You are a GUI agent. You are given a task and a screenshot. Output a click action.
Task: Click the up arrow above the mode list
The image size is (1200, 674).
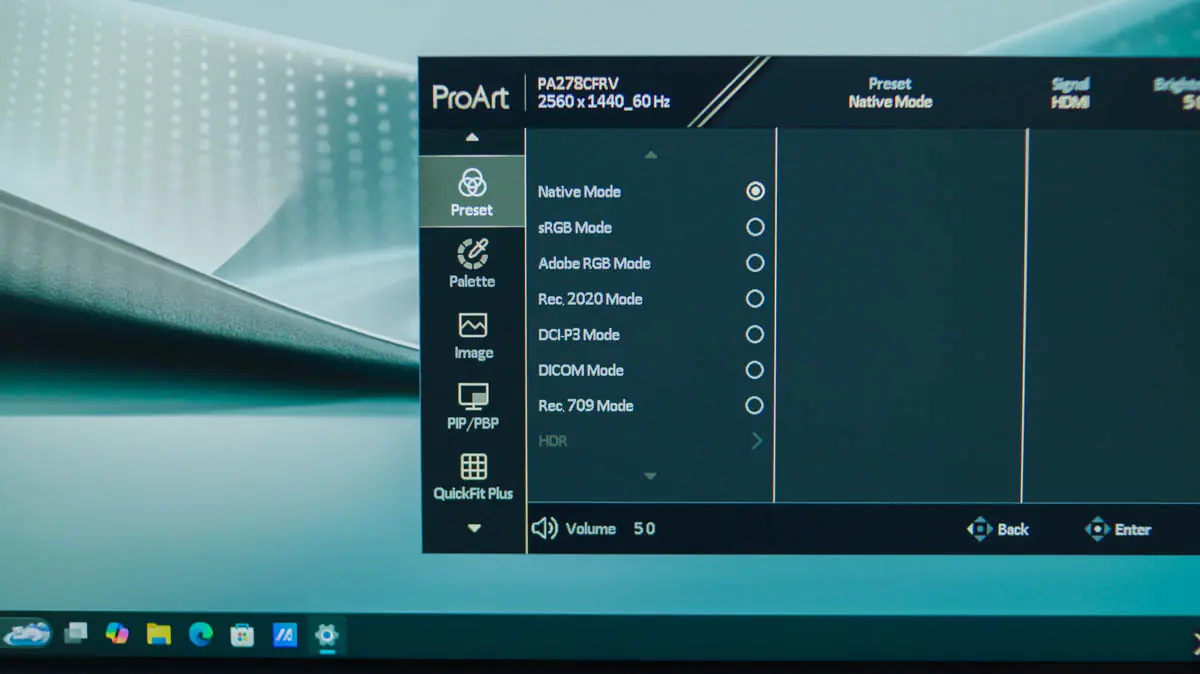tap(651, 155)
